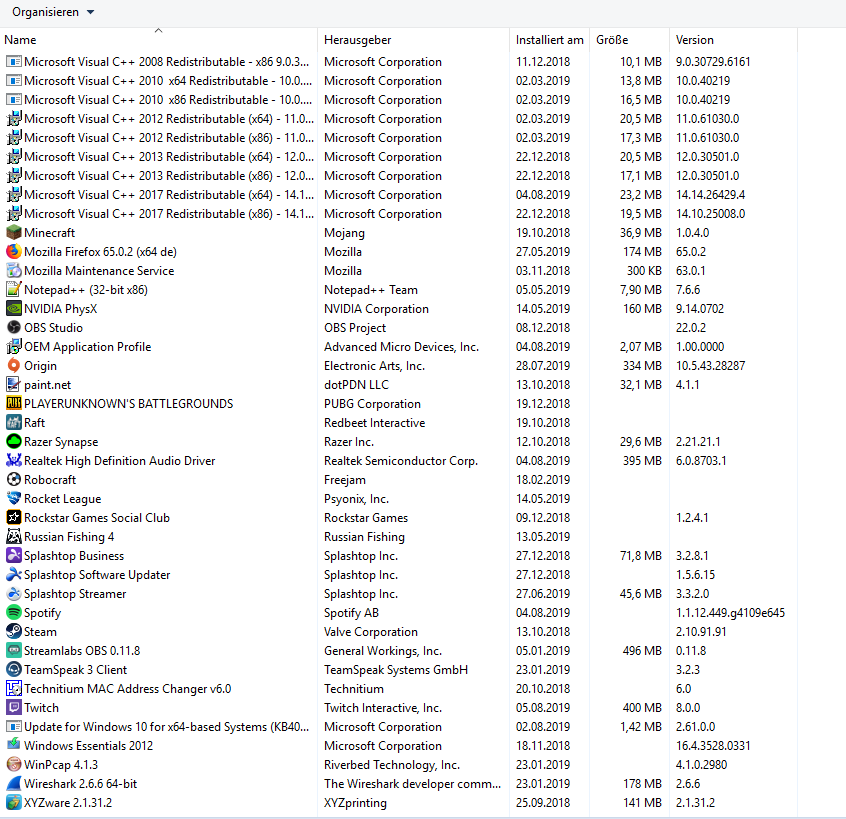Image resolution: width=846 pixels, height=819 pixels.
Task: Select the Raft icon
Action: 13,422
